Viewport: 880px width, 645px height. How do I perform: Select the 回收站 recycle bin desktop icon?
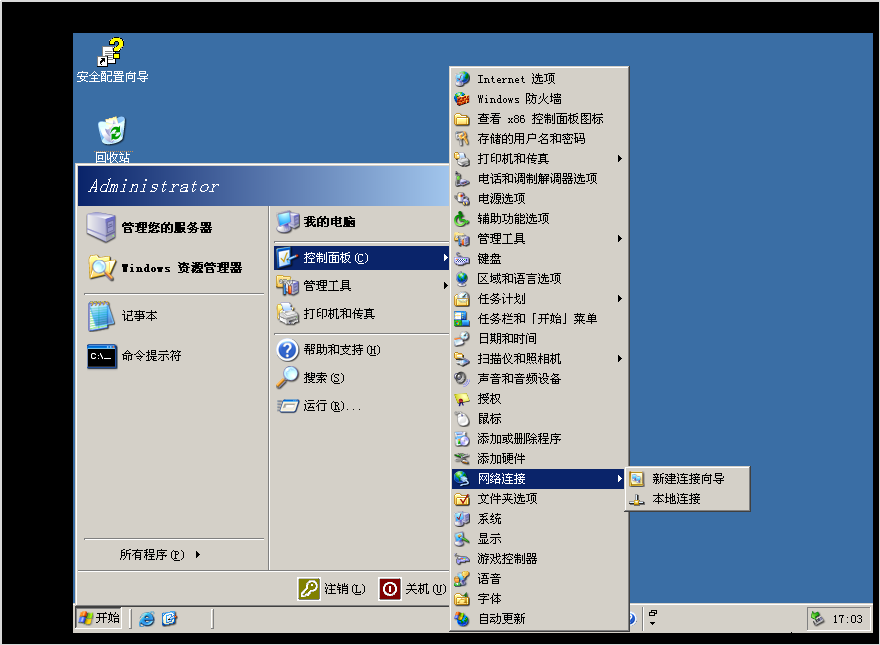click(112, 130)
